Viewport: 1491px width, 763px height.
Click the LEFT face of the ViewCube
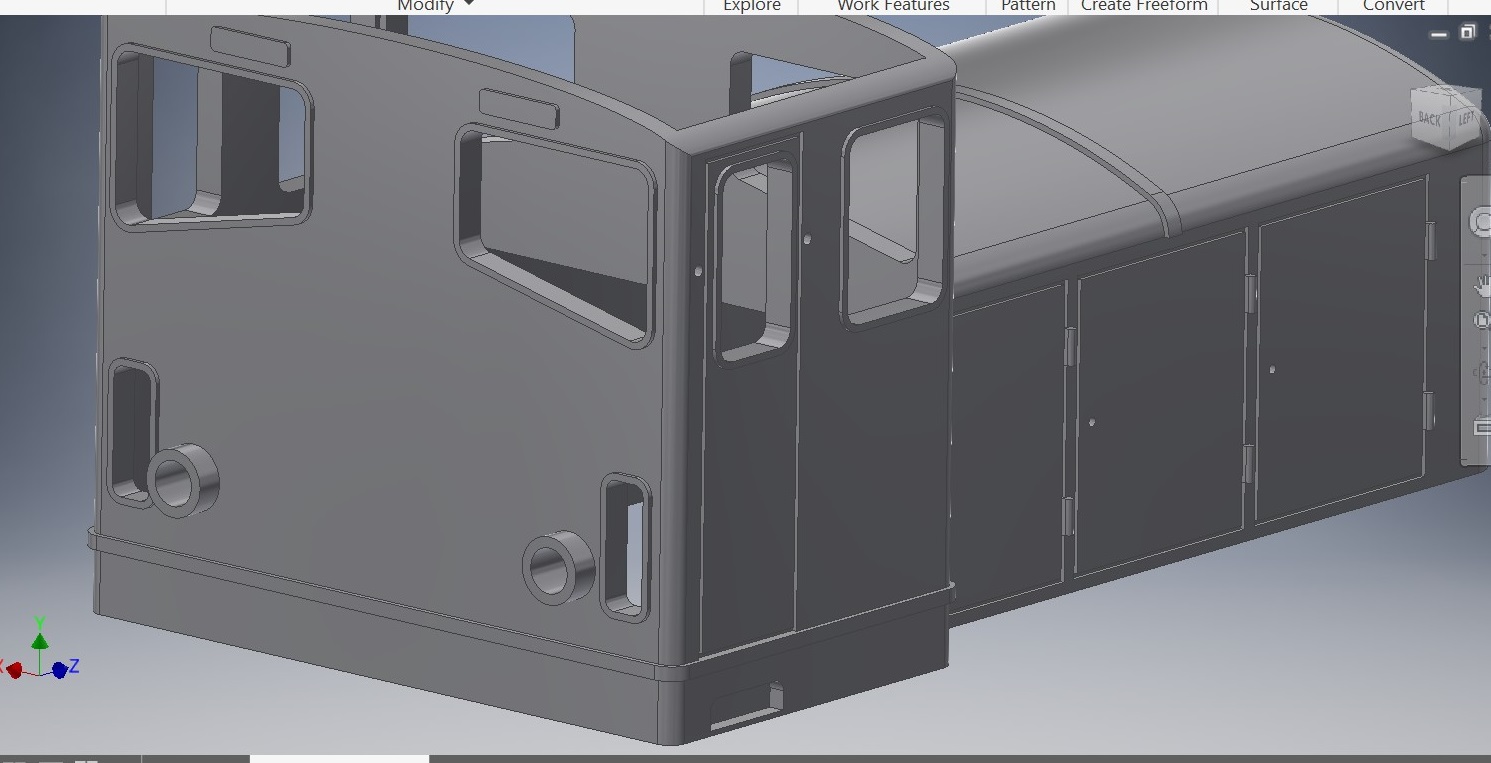(x=1468, y=118)
